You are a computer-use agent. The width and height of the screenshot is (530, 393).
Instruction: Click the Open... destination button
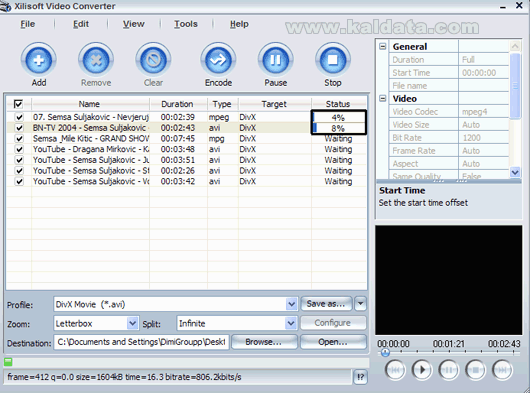333,342
